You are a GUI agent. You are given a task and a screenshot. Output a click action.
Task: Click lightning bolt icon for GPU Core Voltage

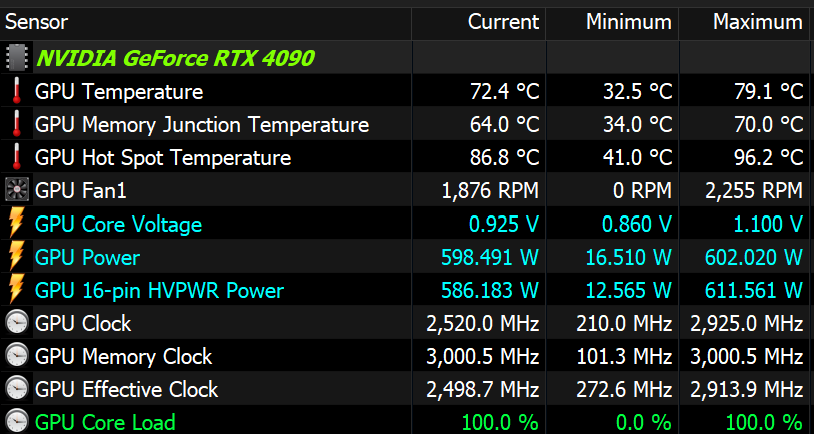pos(16,223)
